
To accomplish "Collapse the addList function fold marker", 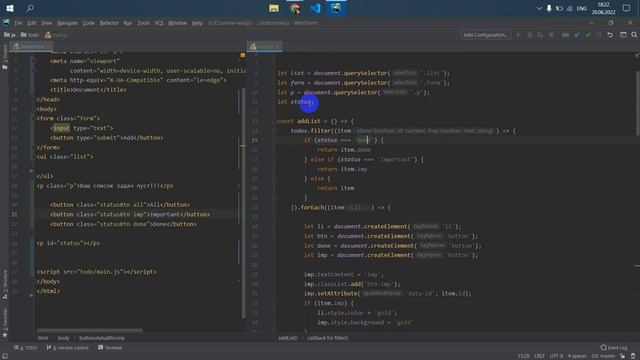I will tap(275, 121).
